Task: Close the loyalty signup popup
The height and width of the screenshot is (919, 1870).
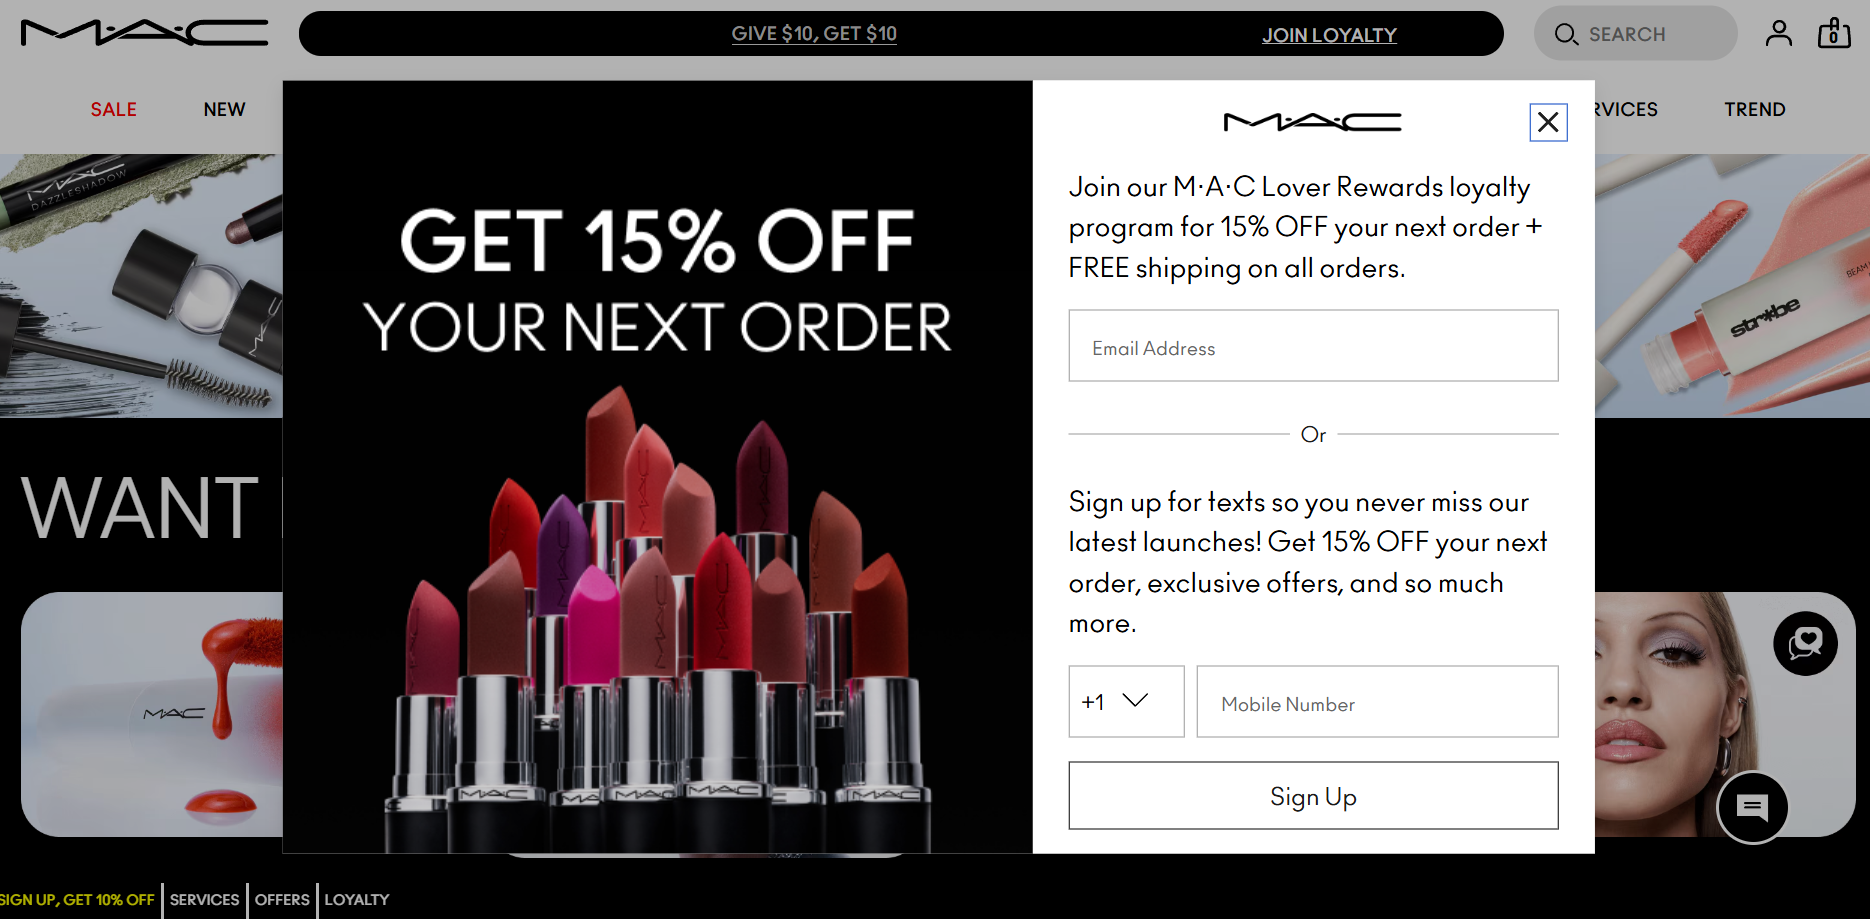Action: [x=1548, y=122]
